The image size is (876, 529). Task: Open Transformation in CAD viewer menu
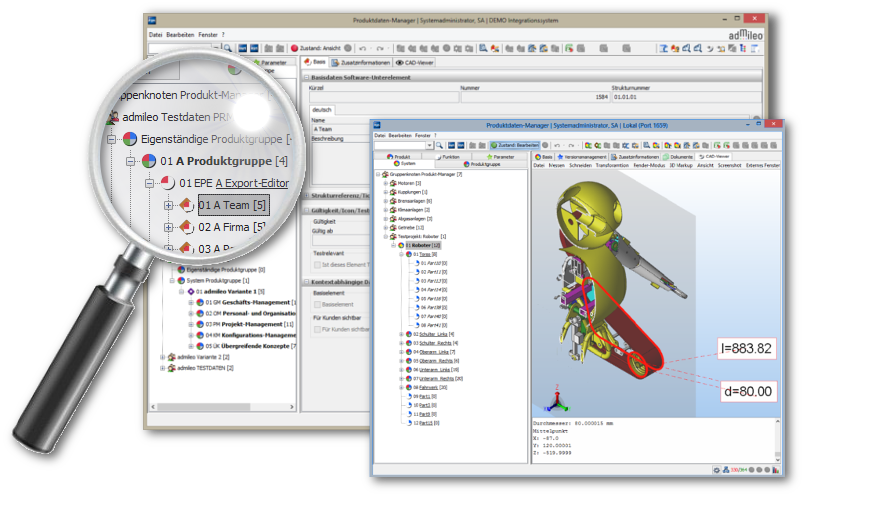coord(612,165)
